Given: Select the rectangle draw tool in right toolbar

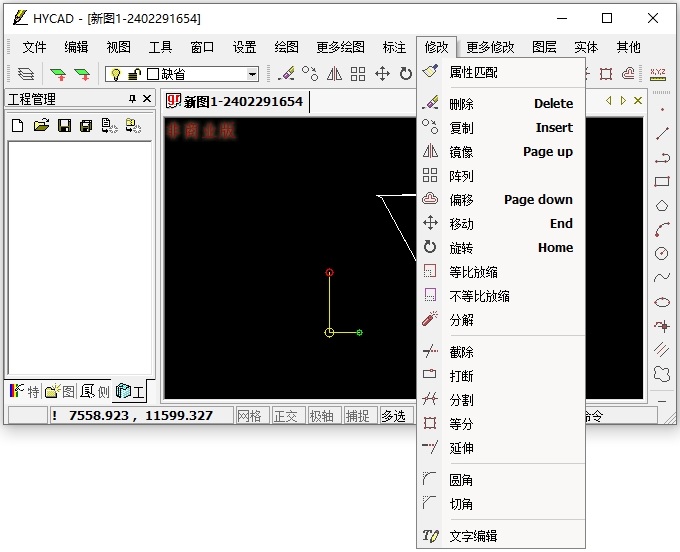Looking at the screenshot, I should [661, 181].
